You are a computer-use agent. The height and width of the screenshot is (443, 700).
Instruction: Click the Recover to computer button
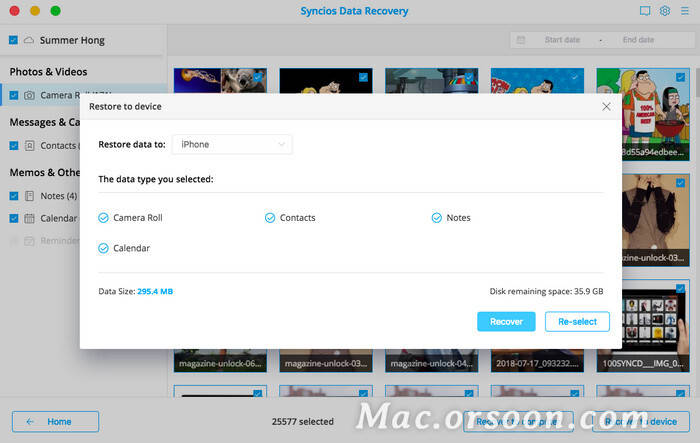(518, 422)
